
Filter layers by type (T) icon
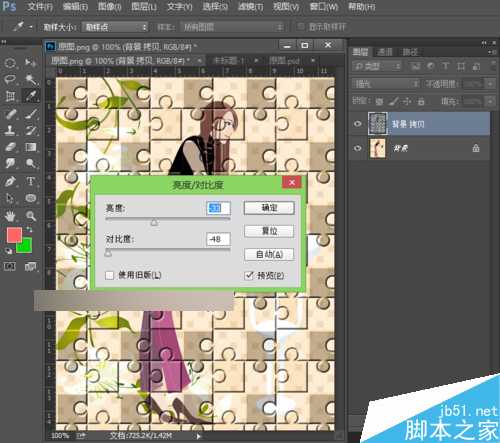click(x=446, y=66)
